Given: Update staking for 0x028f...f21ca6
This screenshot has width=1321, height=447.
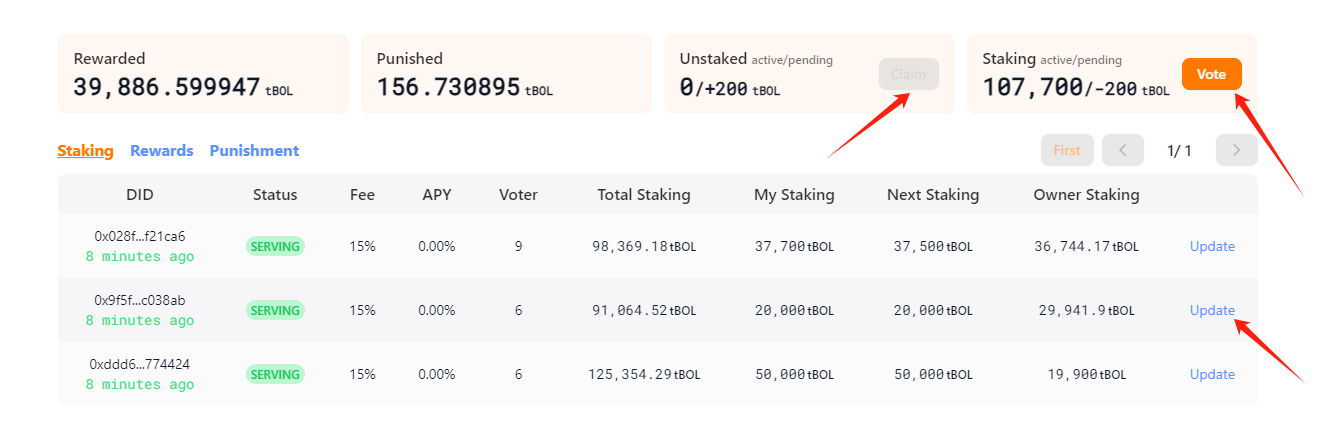Looking at the screenshot, I should point(1212,246).
